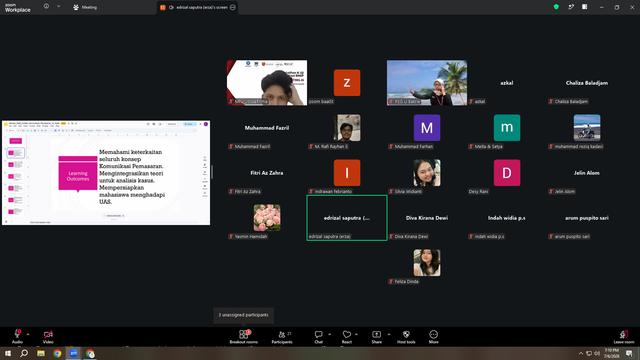Image resolution: width=640 pixels, height=360 pixels.
Task: Select Meita & Setya teal m avatar
Action: pos(507,128)
